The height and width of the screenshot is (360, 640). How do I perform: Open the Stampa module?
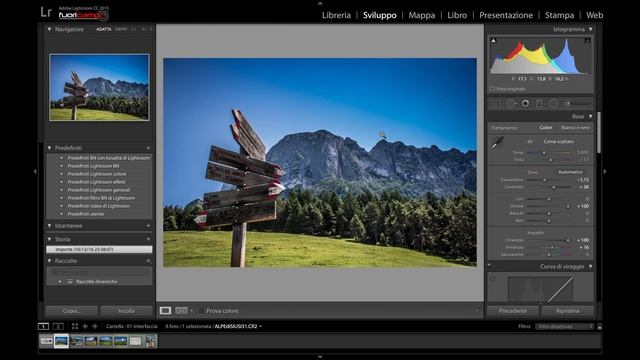coord(559,15)
